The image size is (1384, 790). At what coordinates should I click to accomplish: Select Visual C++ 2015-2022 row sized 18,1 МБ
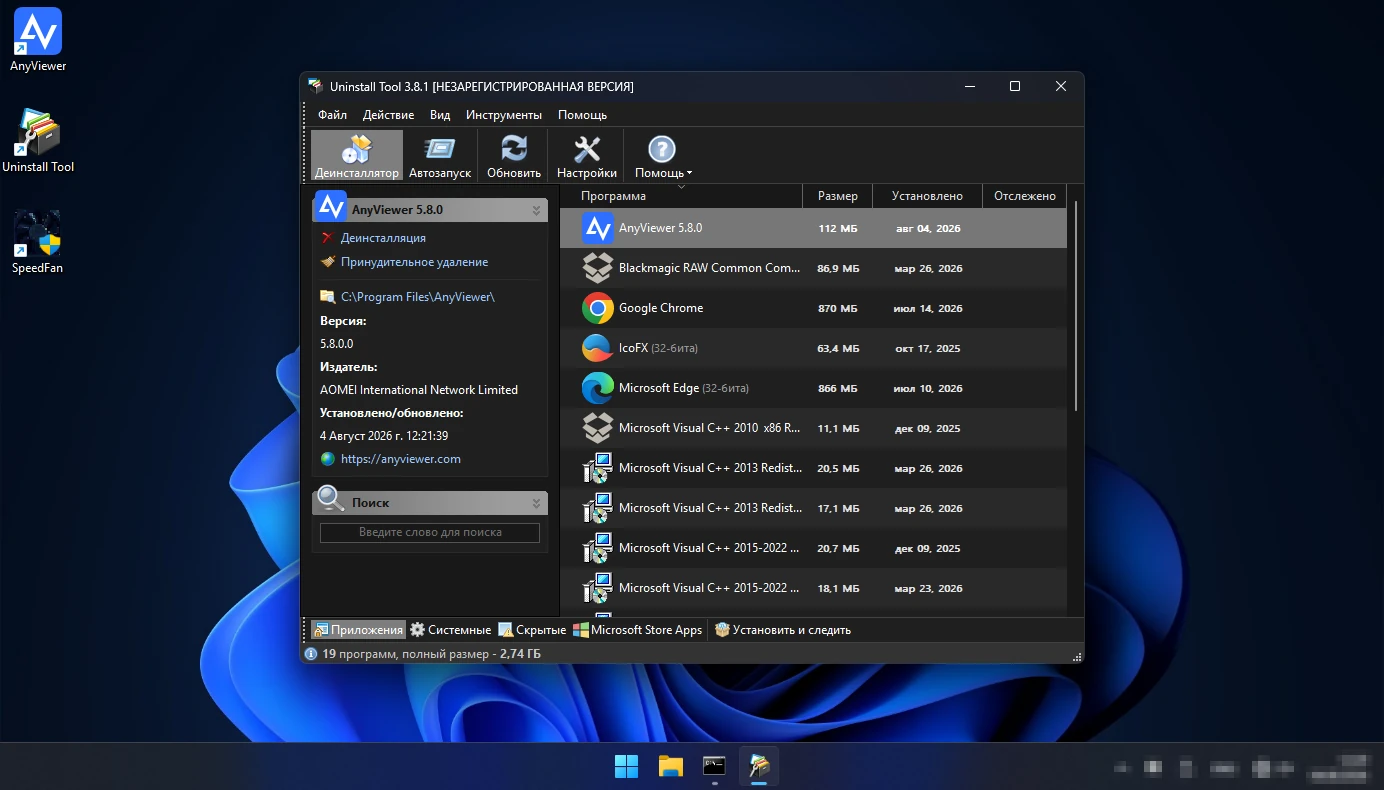tap(813, 588)
